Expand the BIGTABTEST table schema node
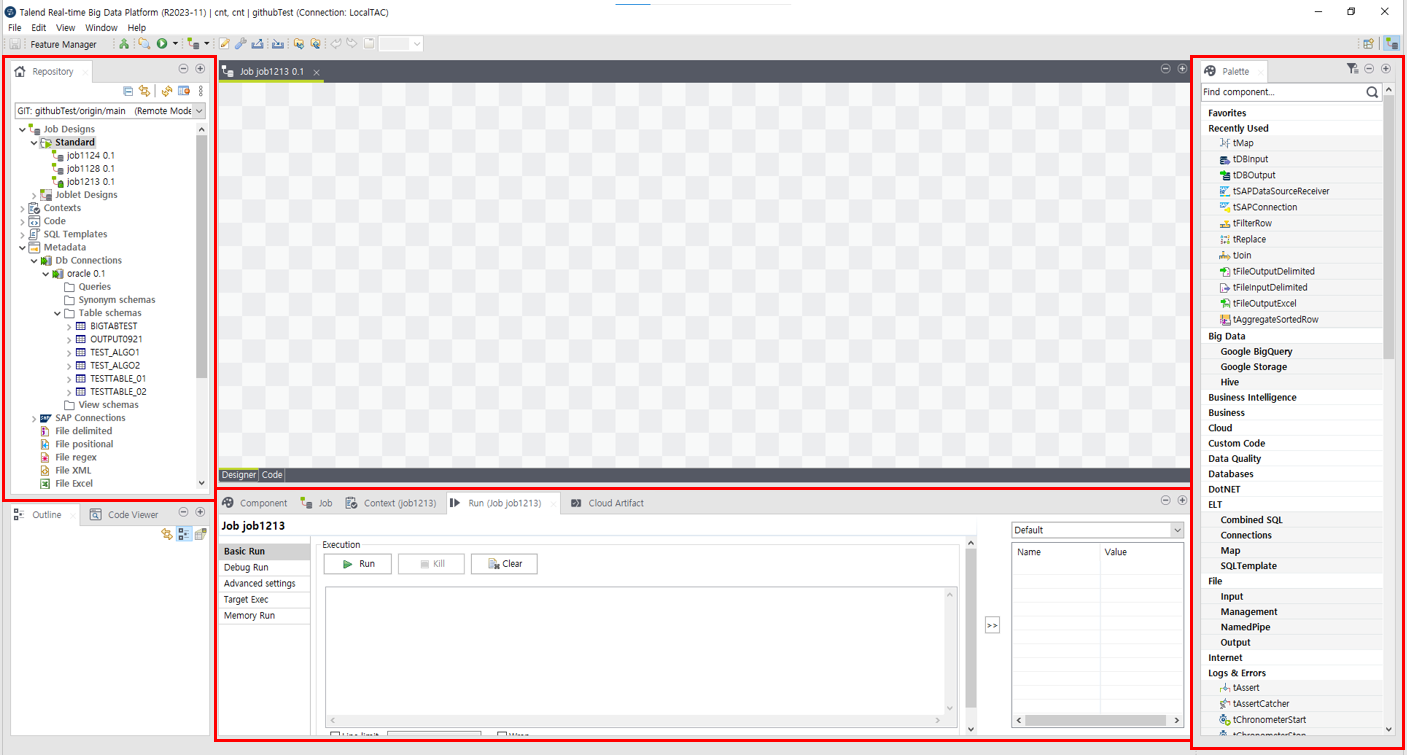 (x=69, y=326)
